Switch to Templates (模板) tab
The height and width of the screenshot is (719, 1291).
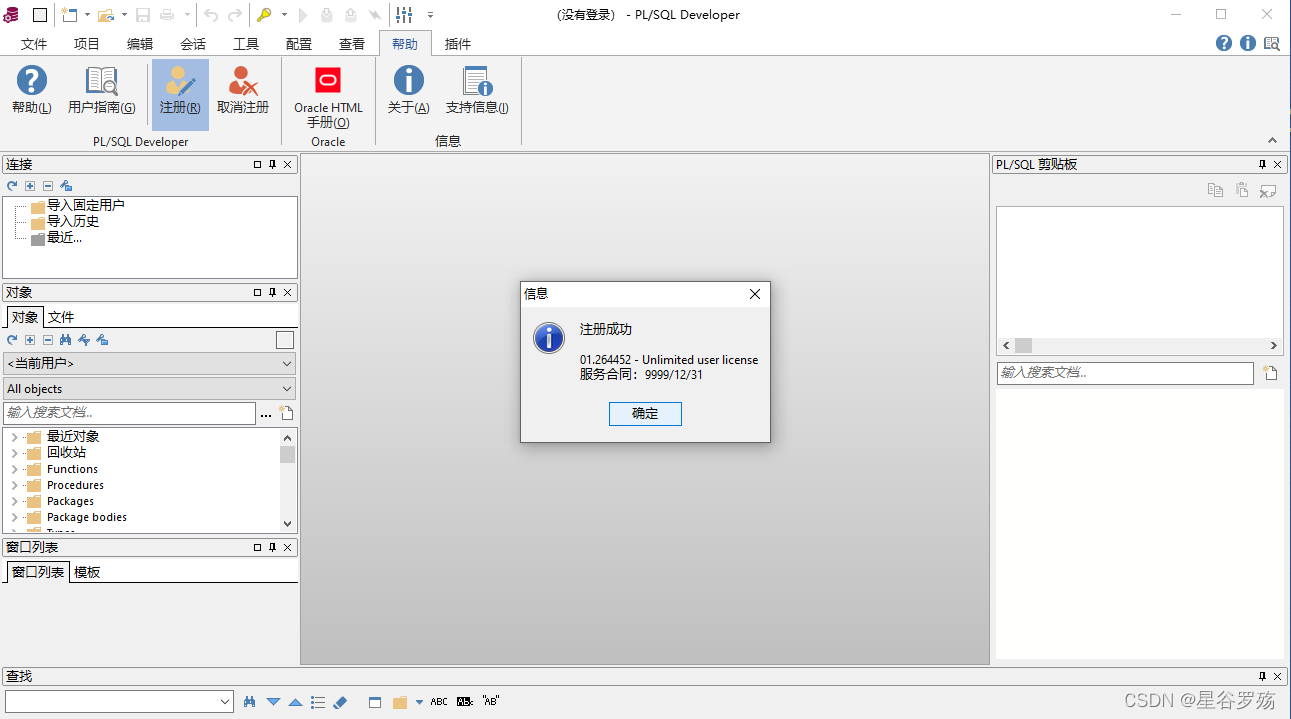point(87,572)
